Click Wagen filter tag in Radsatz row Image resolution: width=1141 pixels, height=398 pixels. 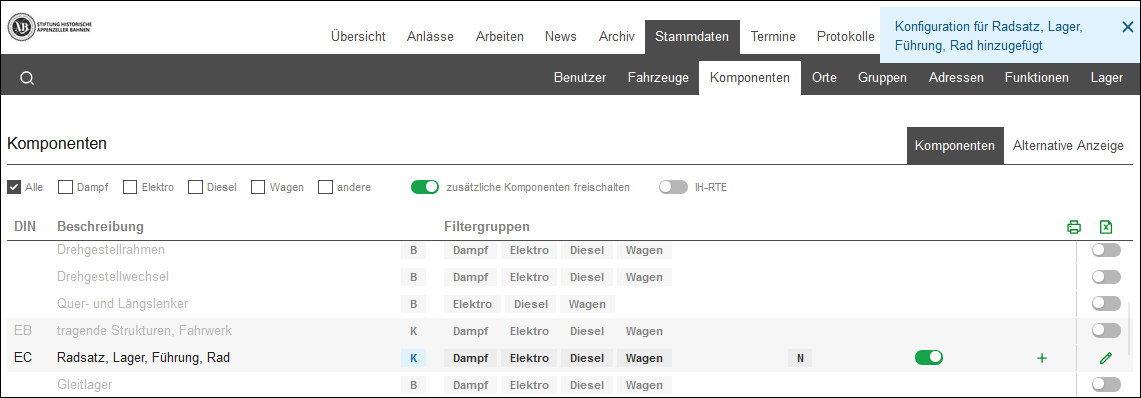pyautogui.click(x=644, y=358)
